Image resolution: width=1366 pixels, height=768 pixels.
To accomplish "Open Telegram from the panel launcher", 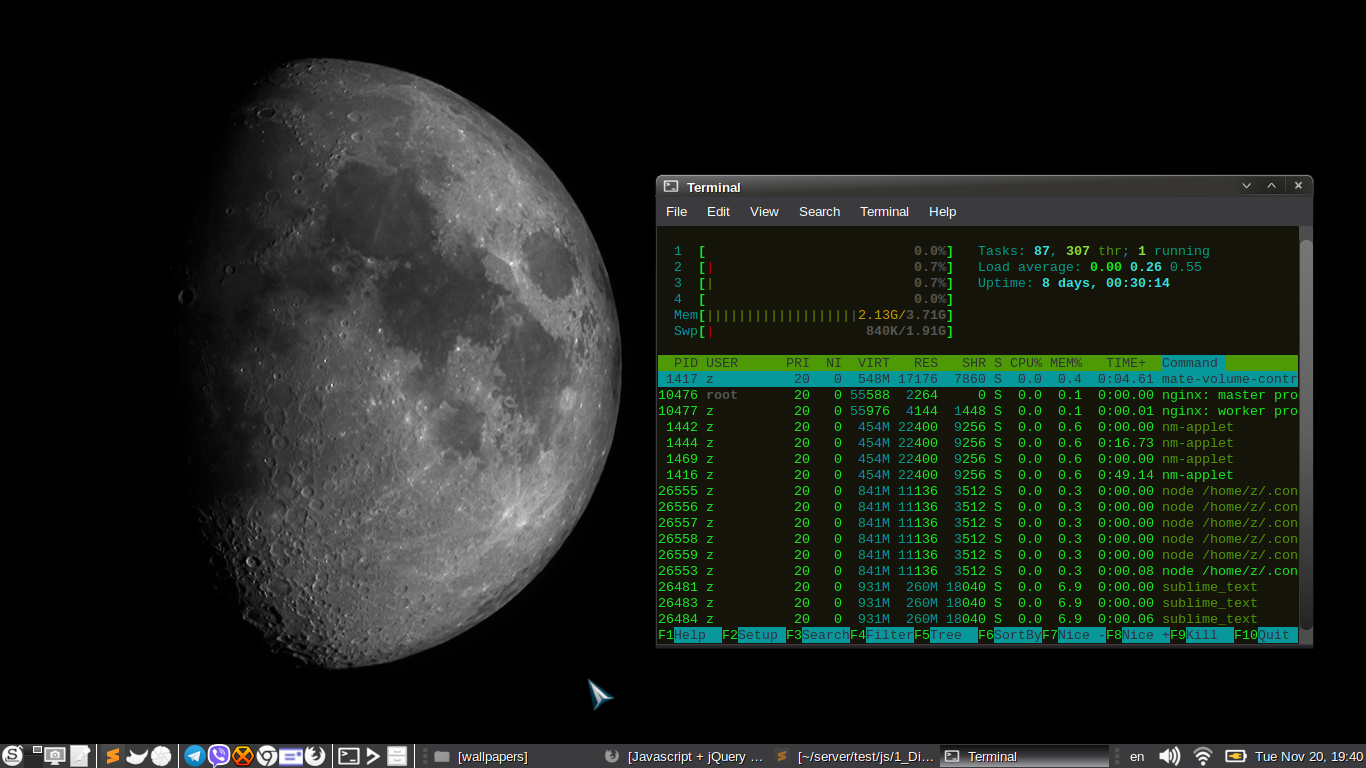I will point(195,756).
